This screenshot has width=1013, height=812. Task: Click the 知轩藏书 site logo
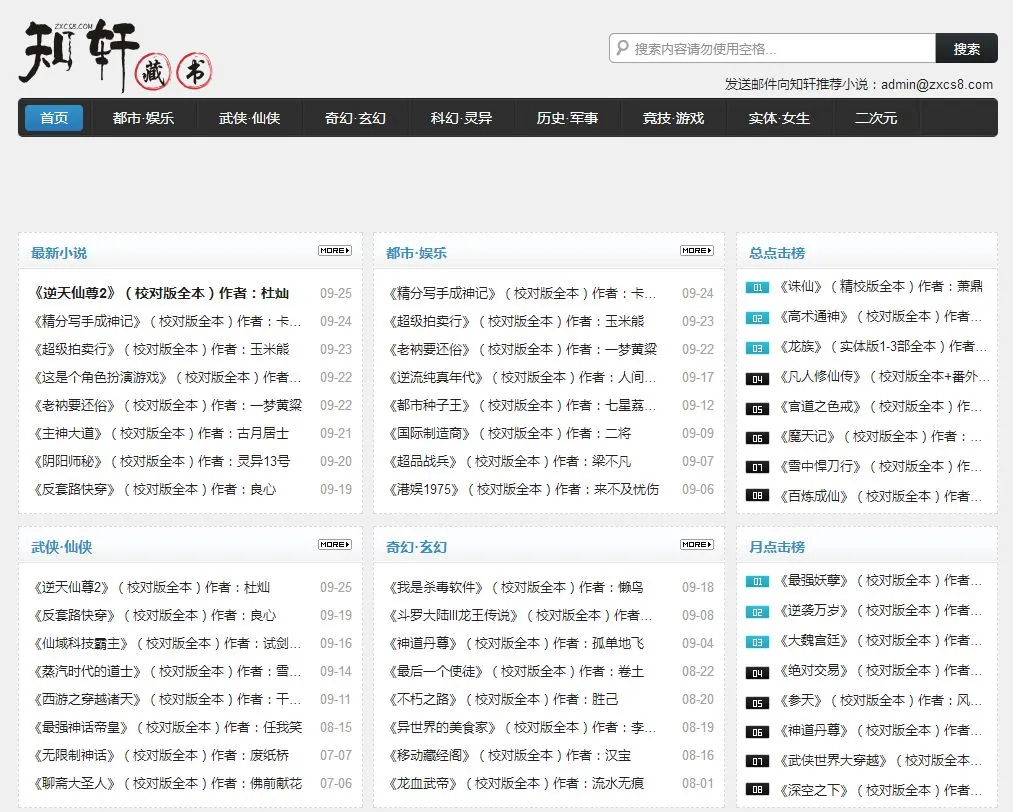tap(115, 56)
